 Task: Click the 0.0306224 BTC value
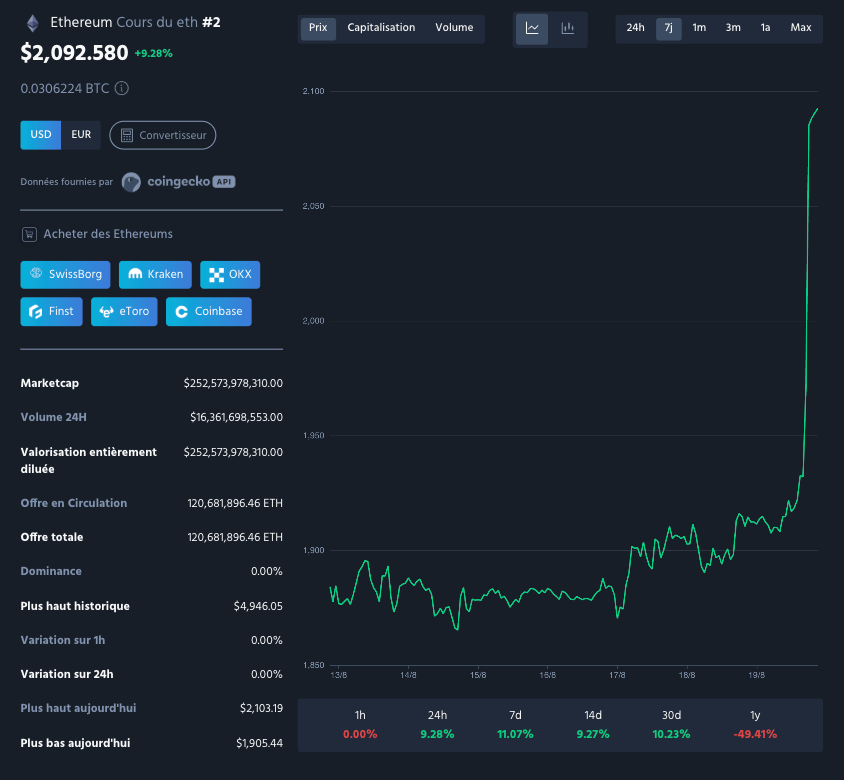point(65,88)
